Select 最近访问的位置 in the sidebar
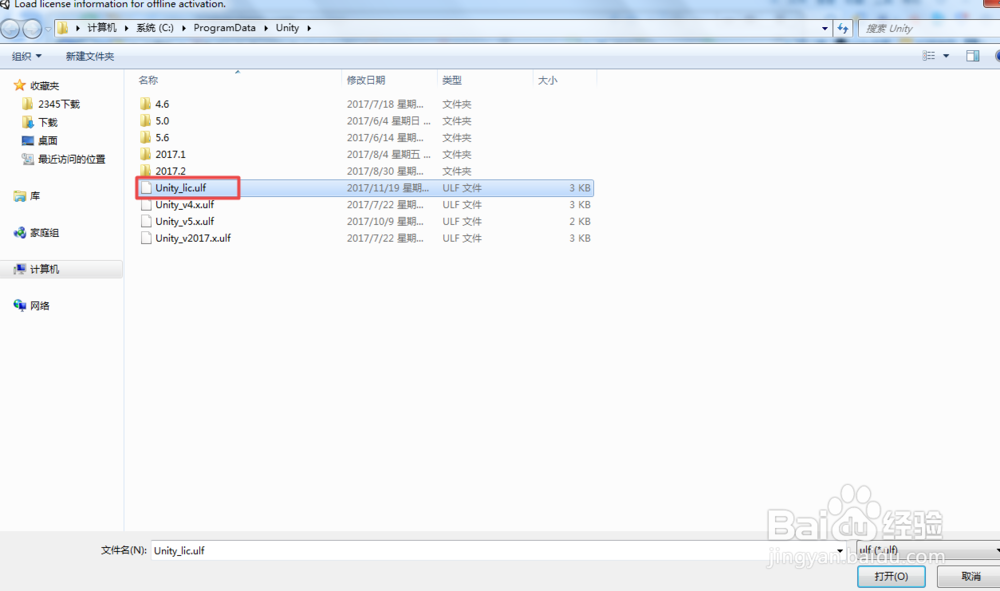The image size is (1000, 591). point(71,159)
